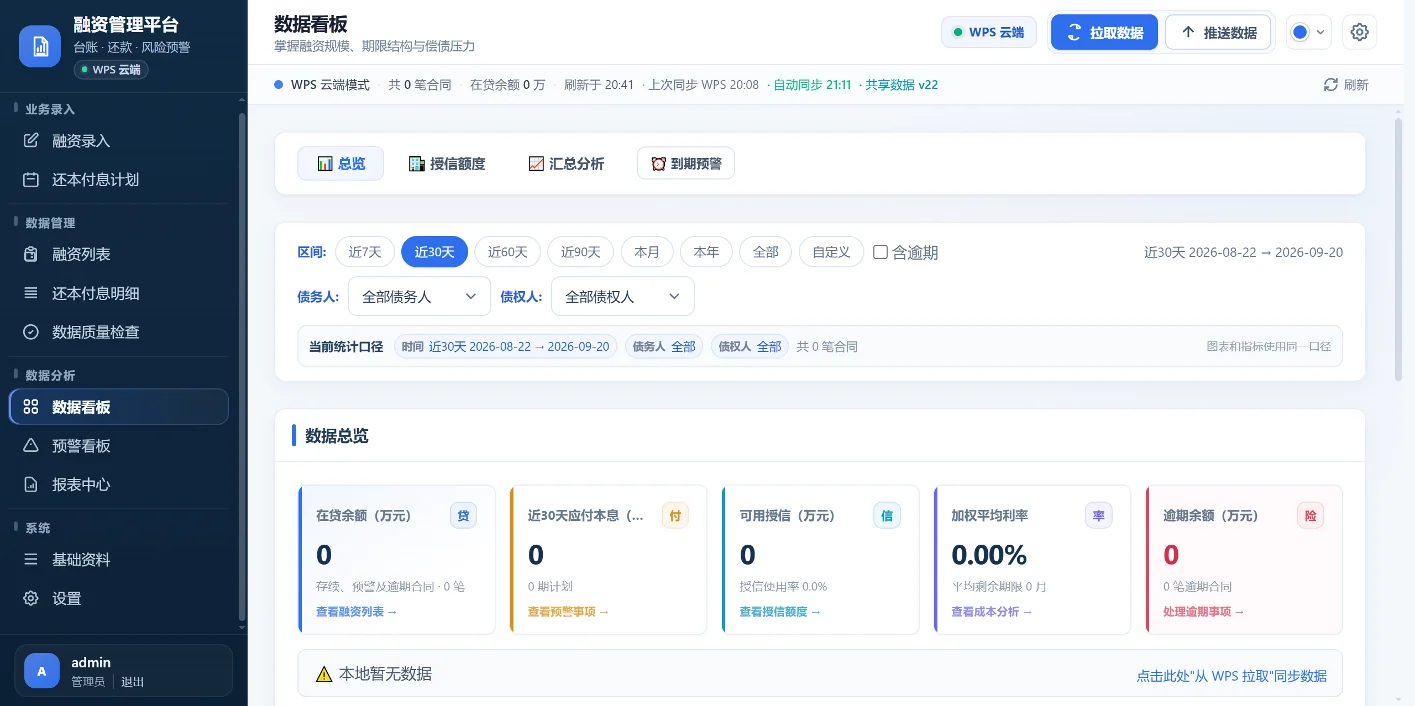1415x706 pixels.
Task: Click the 查看融资列表 link
Action: pyautogui.click(x=356, y=611)
